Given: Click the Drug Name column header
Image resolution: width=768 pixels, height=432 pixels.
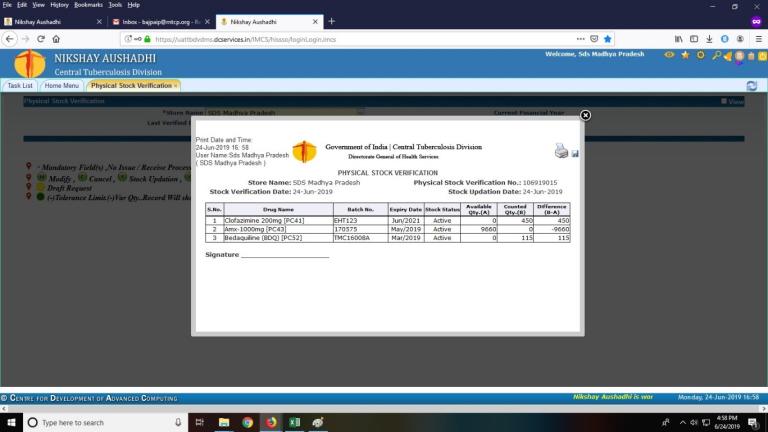Looking at the screenshot, I should (x=278, y=210).
